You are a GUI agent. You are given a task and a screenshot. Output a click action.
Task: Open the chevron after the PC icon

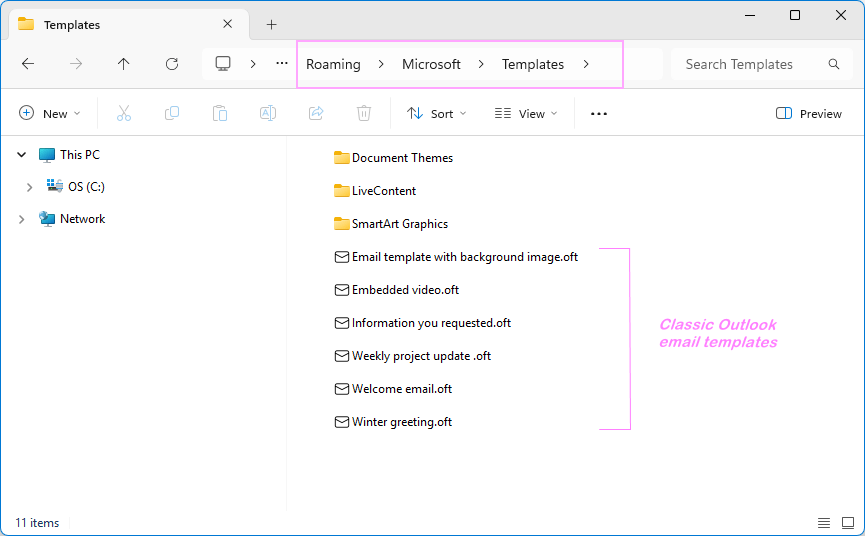(x=253, y=65)
